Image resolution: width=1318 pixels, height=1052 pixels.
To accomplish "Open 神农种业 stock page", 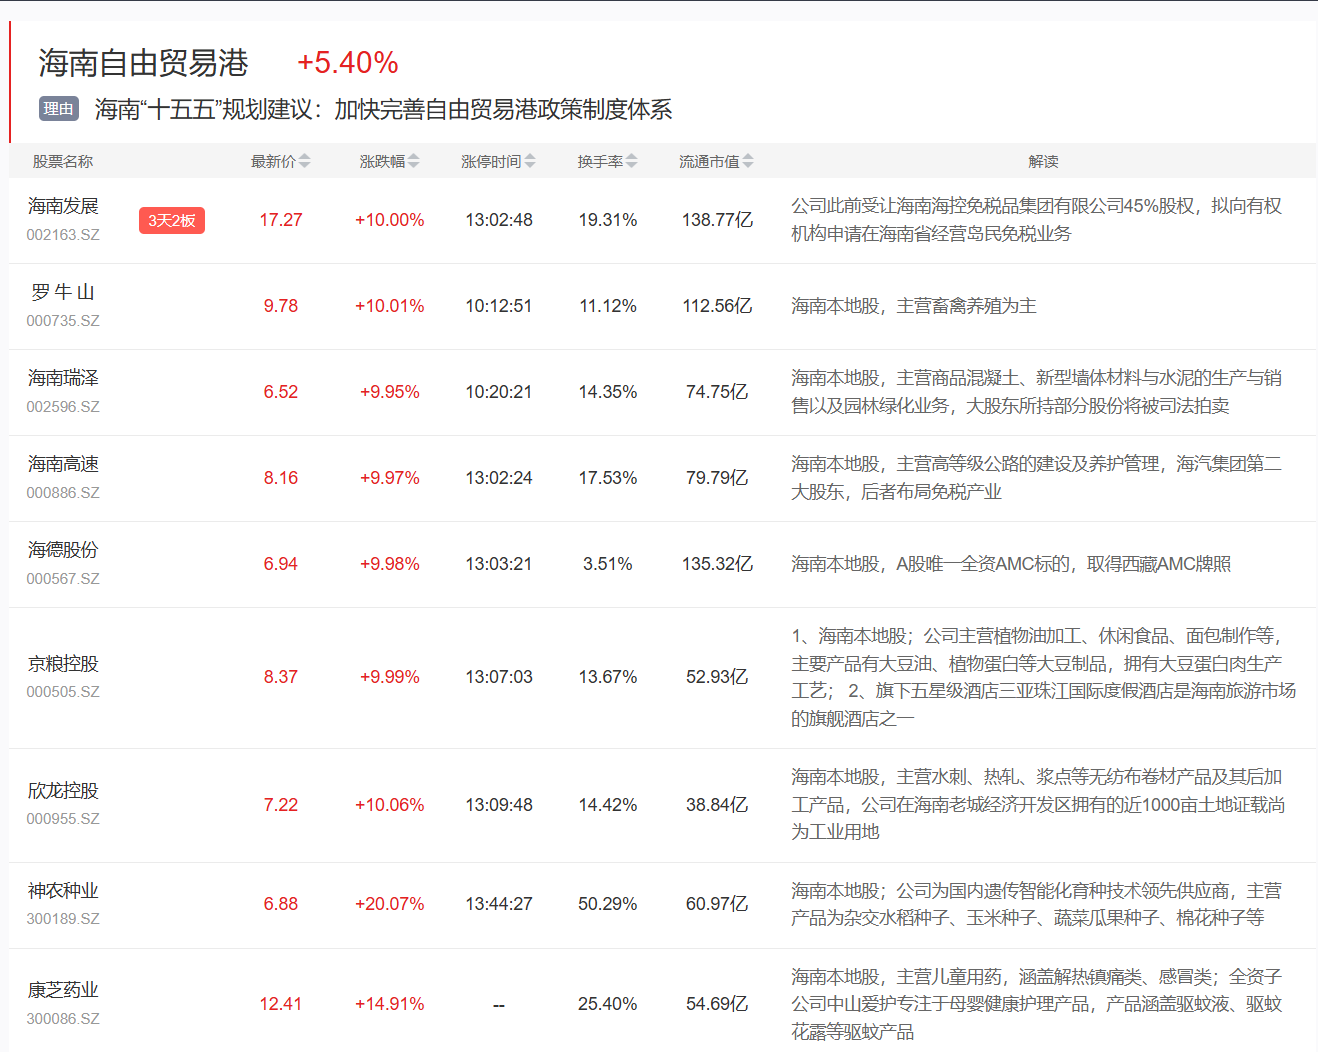I will (63, 891).
